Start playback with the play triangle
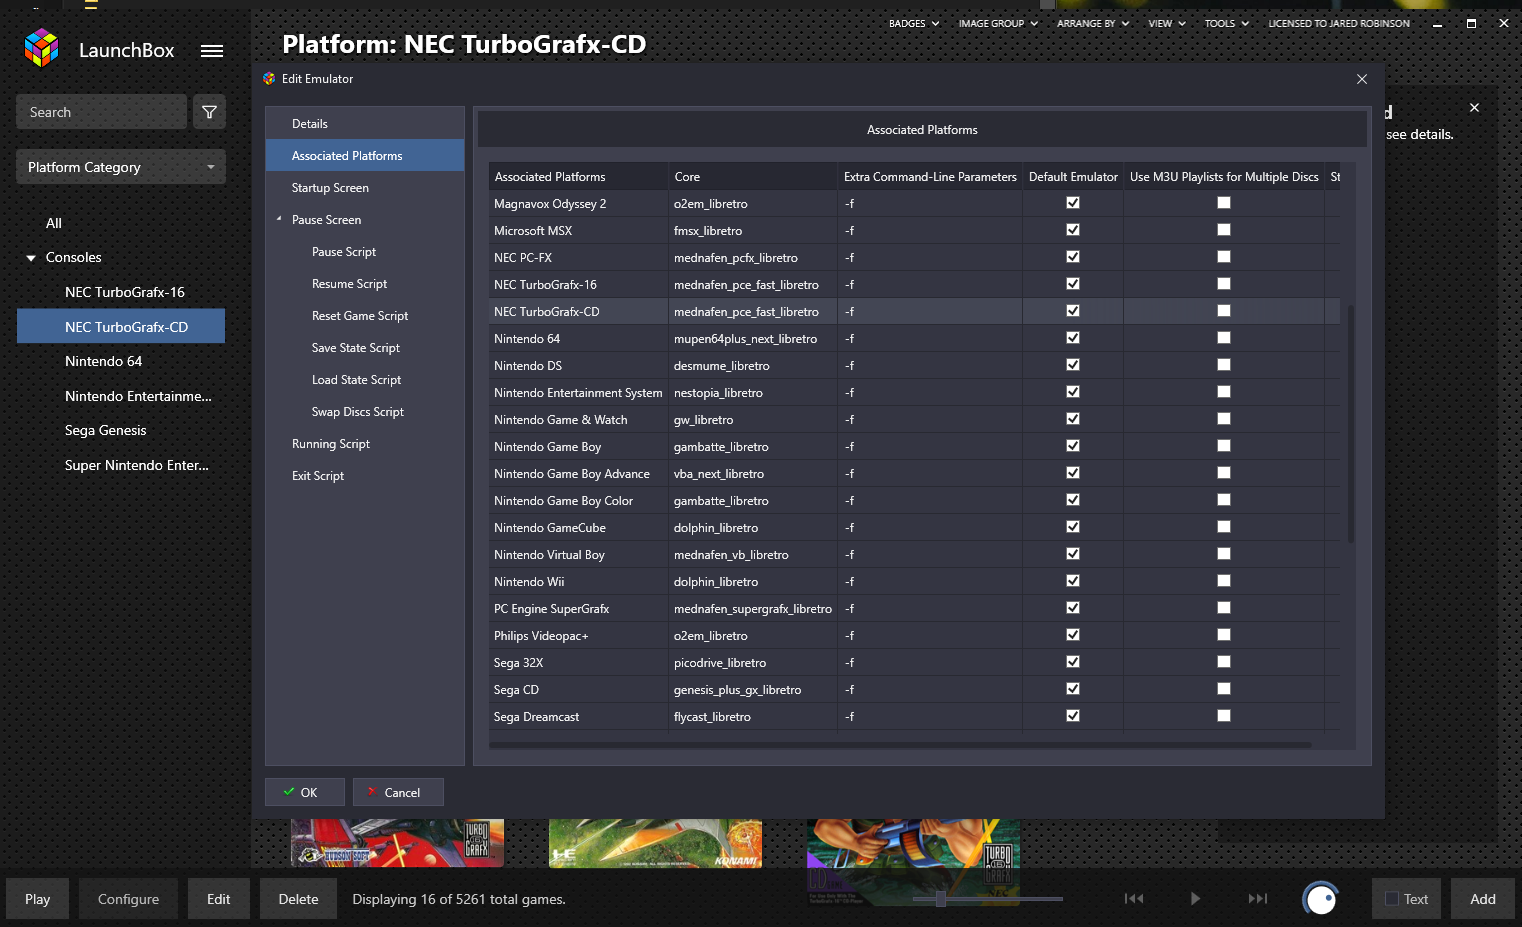Image resolution: width=1522 pixels, height=927 pixels. [x=1195, y=898]
